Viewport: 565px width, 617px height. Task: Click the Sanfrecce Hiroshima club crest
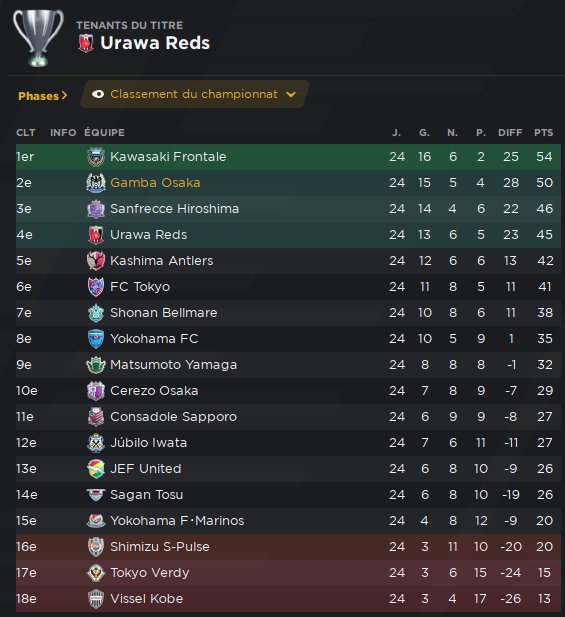(96, 209)
